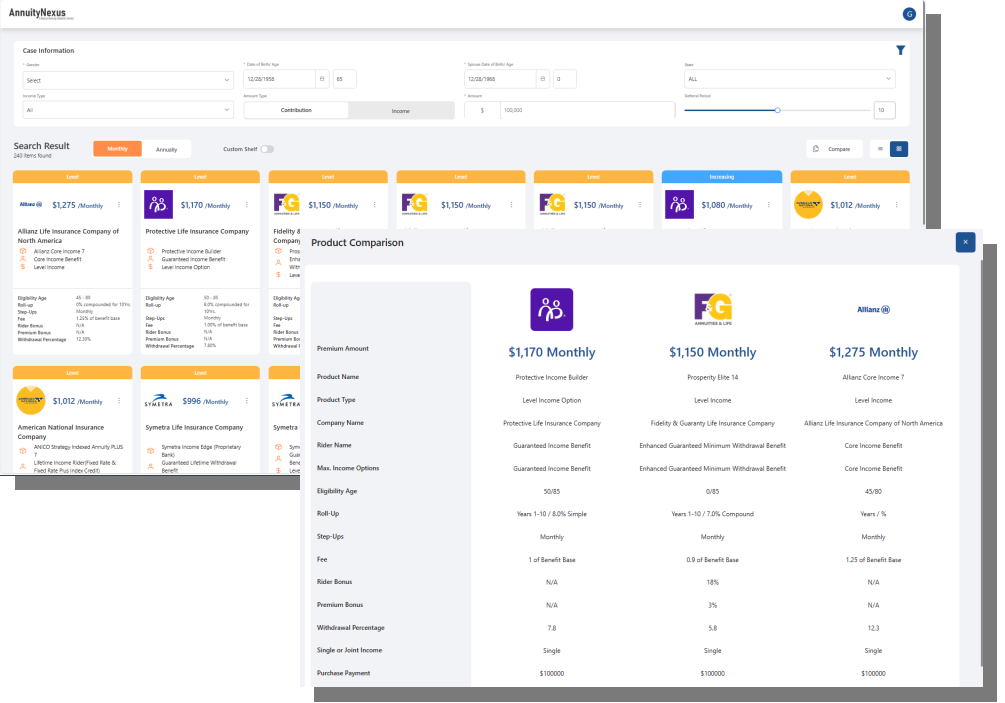The image size is (1005, 703).
Task: Click "Symetra Life Insurance Company" on the $996 card
Action: point(194,427)
